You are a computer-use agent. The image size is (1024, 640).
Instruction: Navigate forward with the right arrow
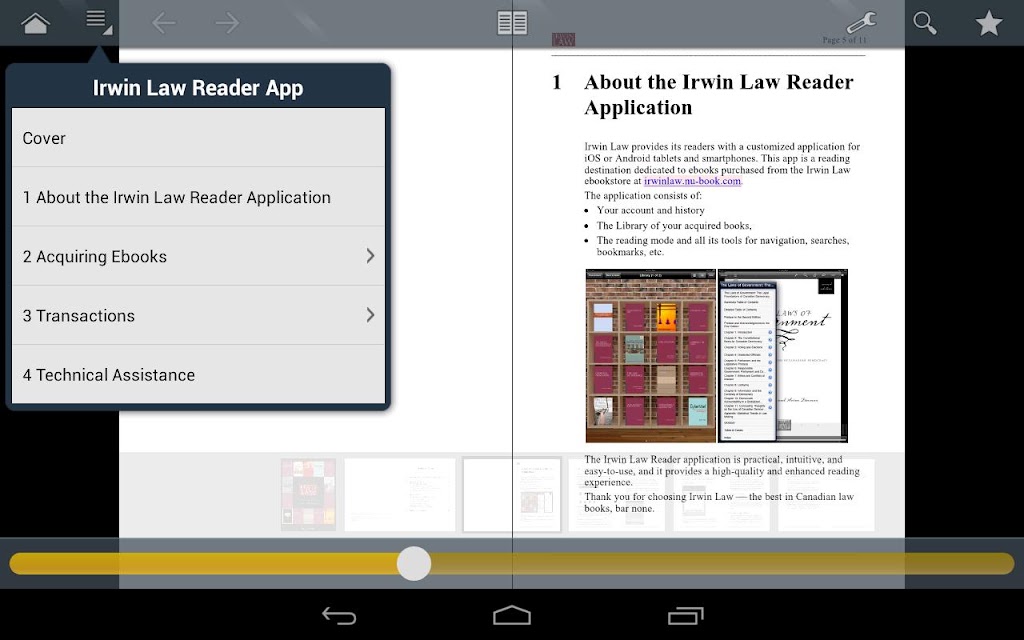coord(227,23)
